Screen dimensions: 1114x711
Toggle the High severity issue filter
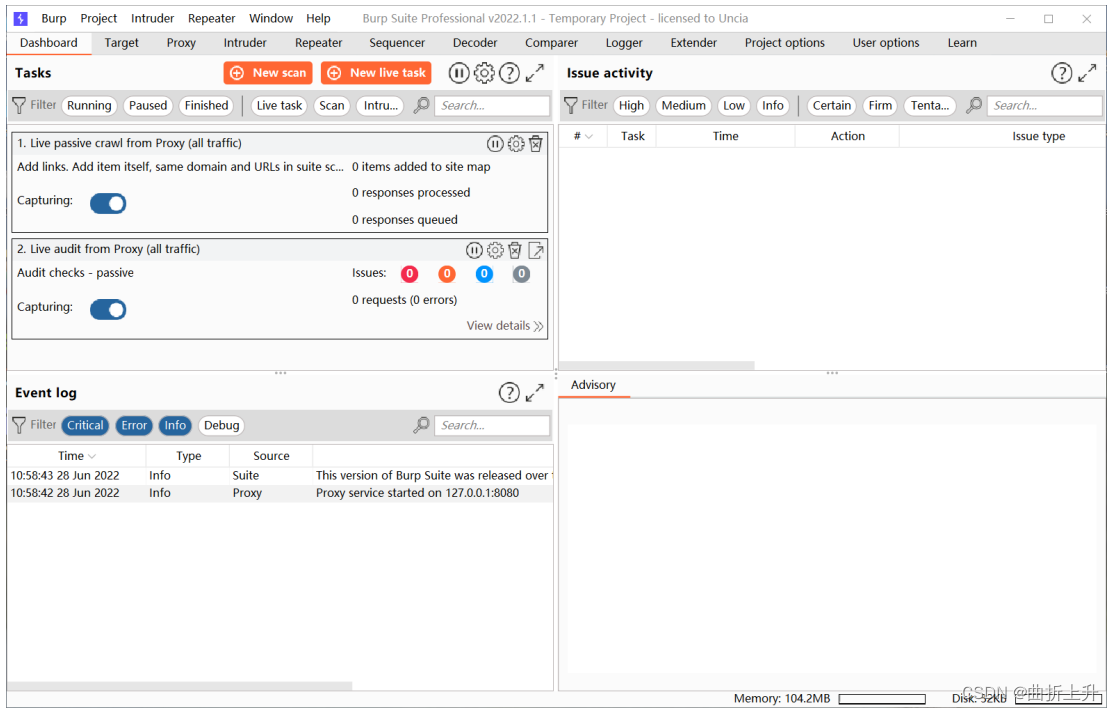click(x=631, y=106)
